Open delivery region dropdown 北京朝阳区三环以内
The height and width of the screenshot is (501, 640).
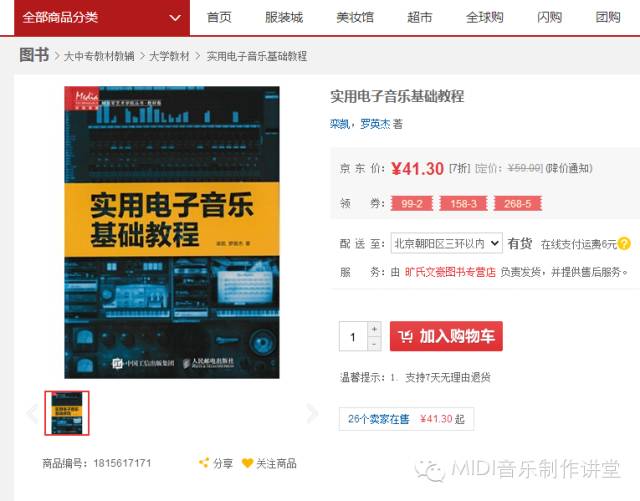point(447,243)
